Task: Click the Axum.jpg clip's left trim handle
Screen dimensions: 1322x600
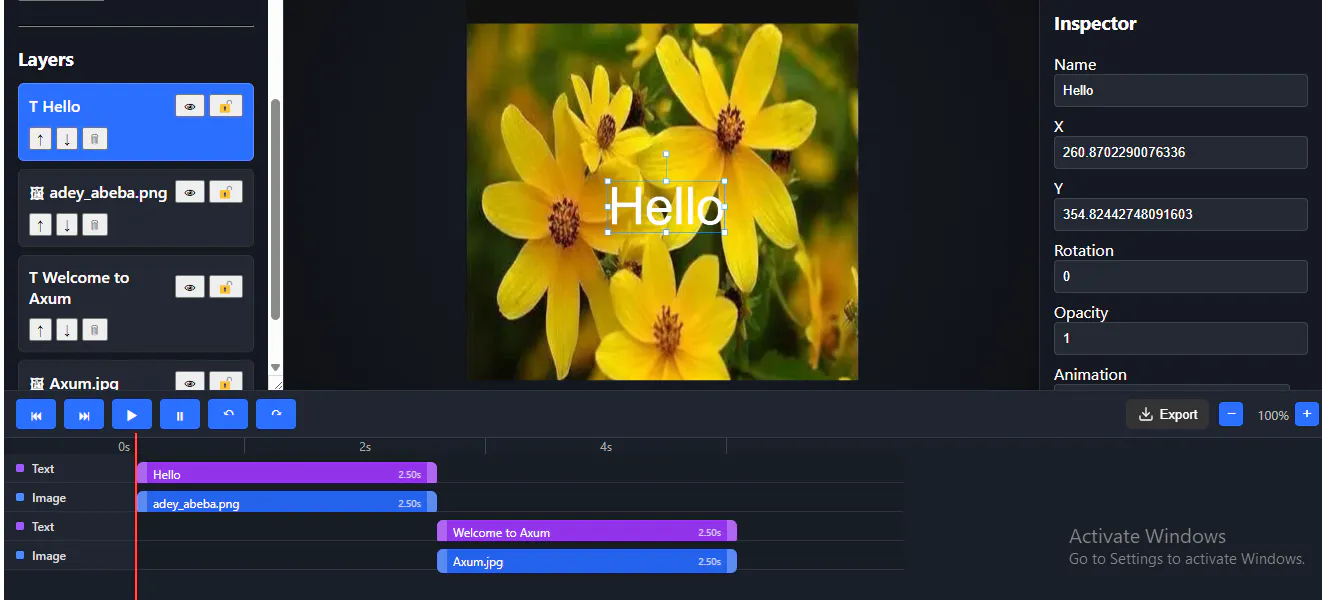Action: tap(442, 561)
